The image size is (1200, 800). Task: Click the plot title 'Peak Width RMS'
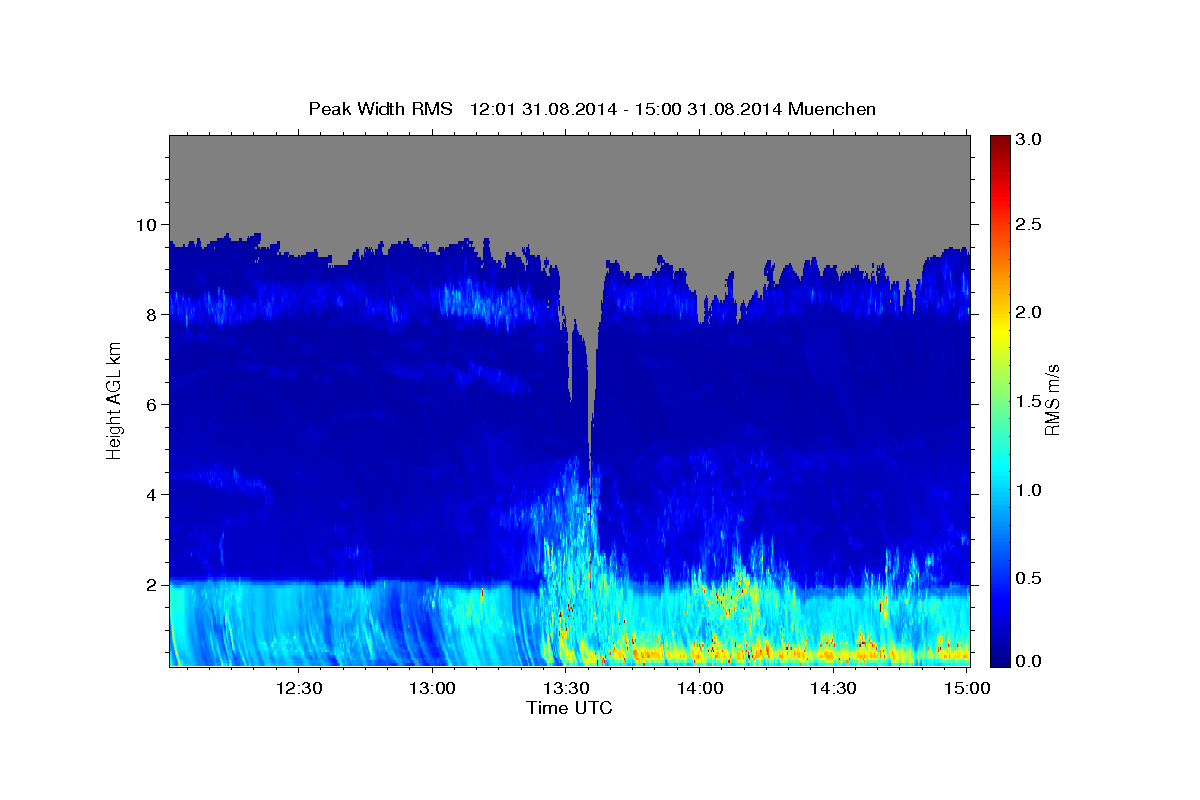tap(380, 109)
